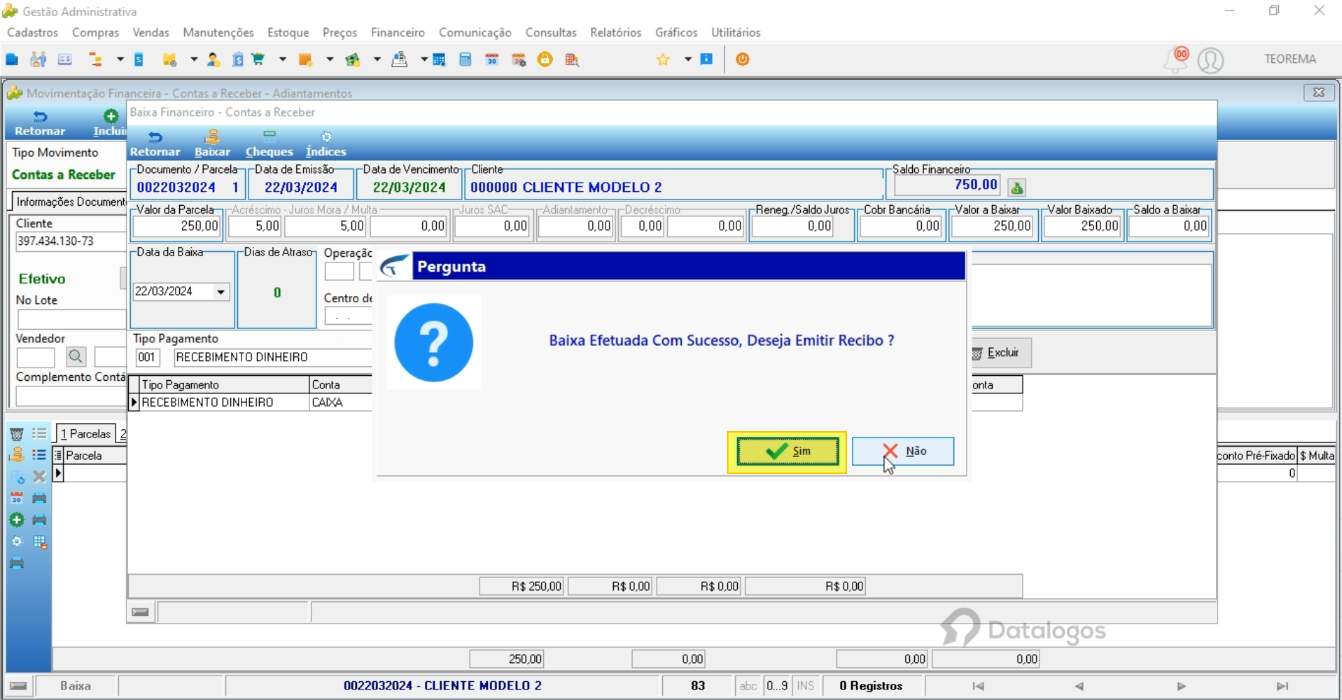1342x700 pixels.
Task: Click the Retornar arrow in Baixa Financeiro window
Action: (155, 144)
